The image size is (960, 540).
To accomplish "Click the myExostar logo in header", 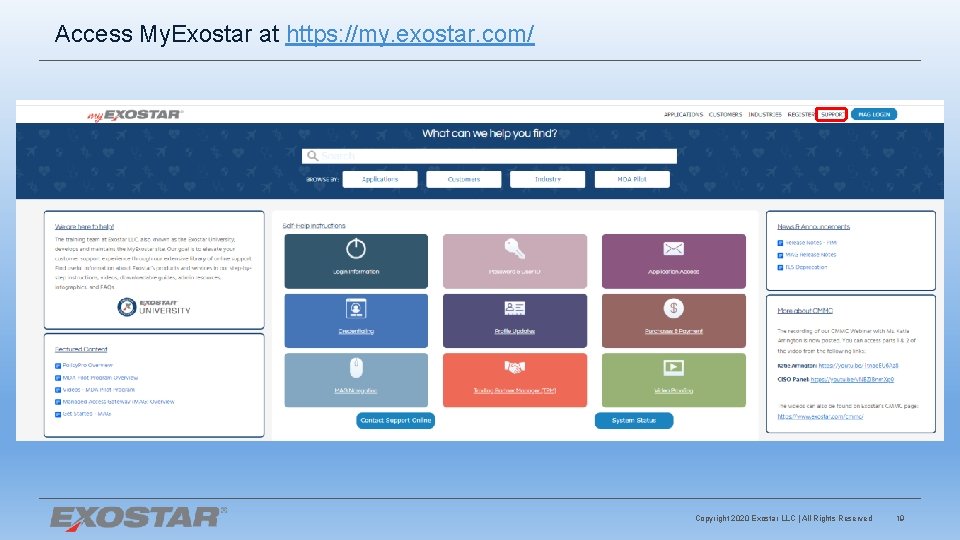I will [x=135, y=114].
